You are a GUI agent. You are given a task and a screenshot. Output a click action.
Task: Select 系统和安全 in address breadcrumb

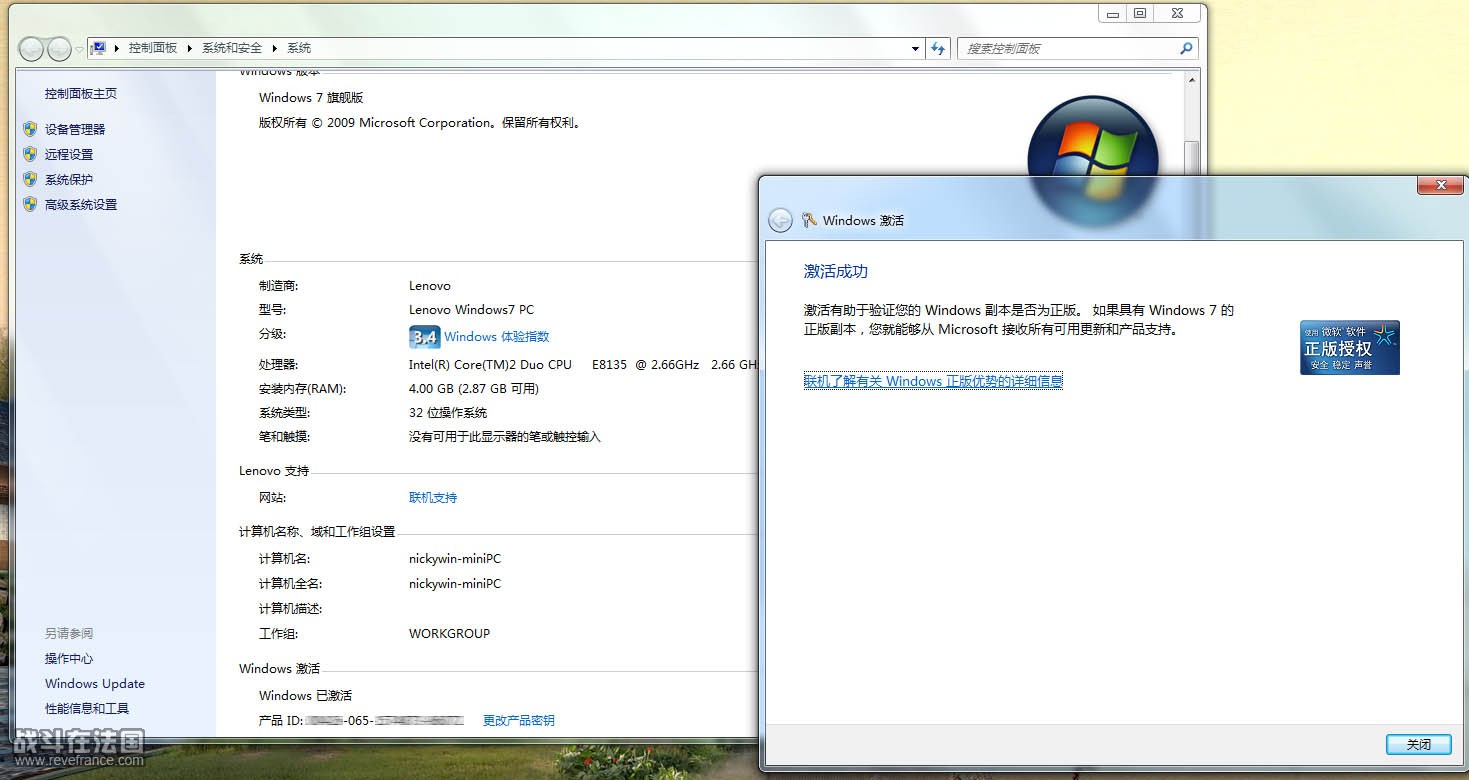(x=232, y=48)
